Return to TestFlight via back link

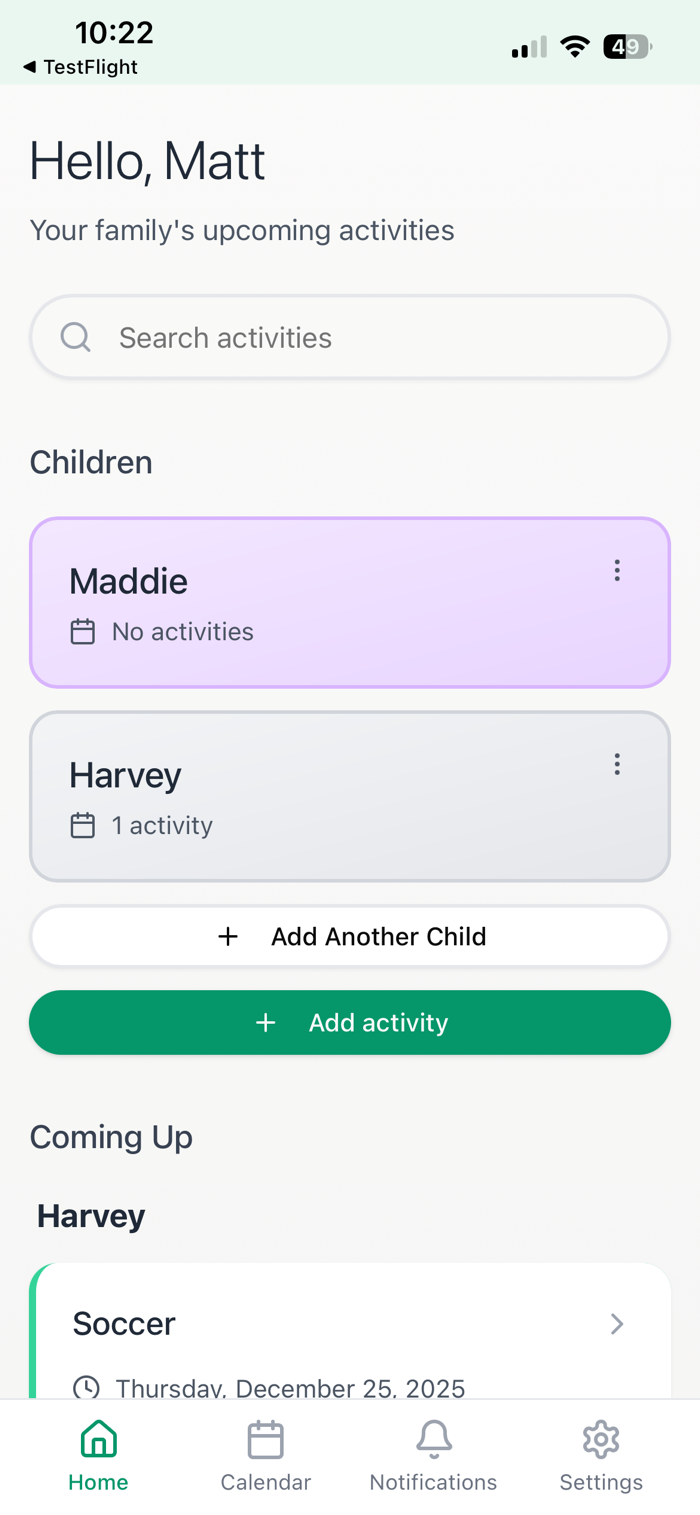click(x=80, y=67)
